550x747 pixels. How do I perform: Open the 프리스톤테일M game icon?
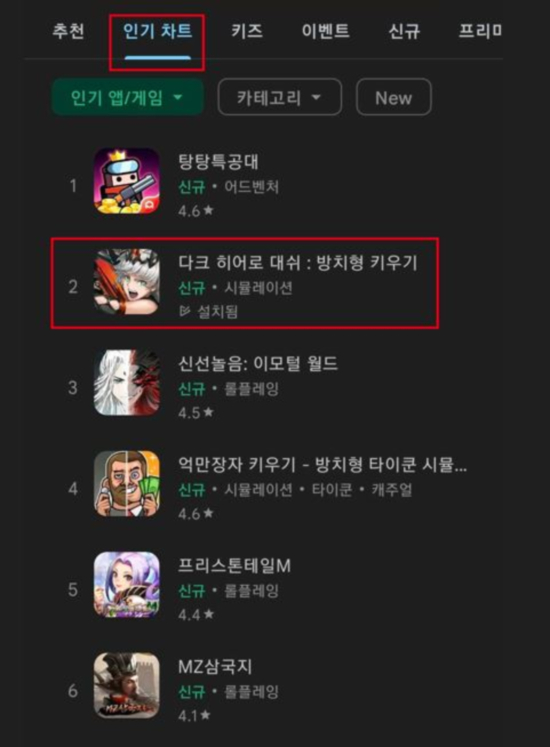(127, 585)
